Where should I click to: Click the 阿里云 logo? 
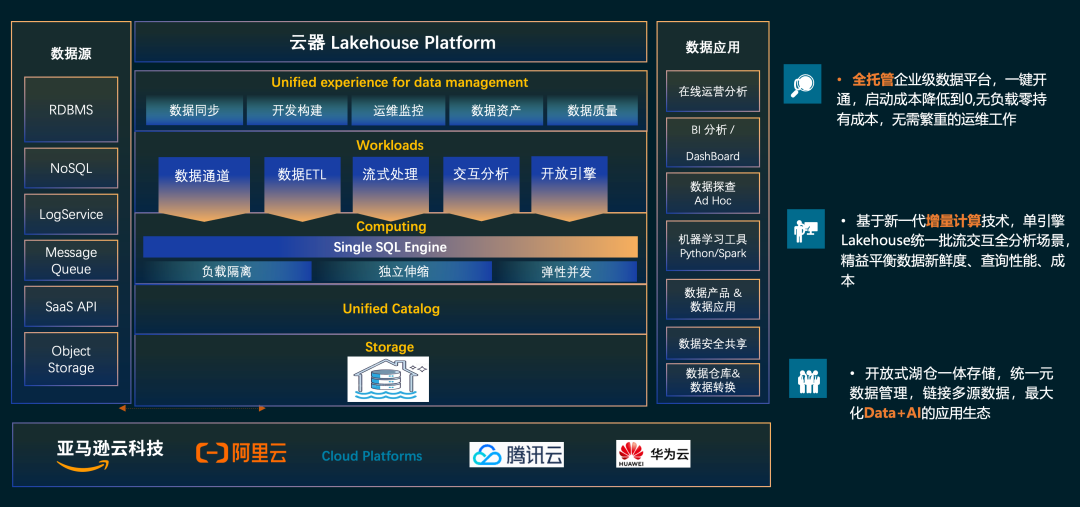pyautogui.click(x=241, y=453)
